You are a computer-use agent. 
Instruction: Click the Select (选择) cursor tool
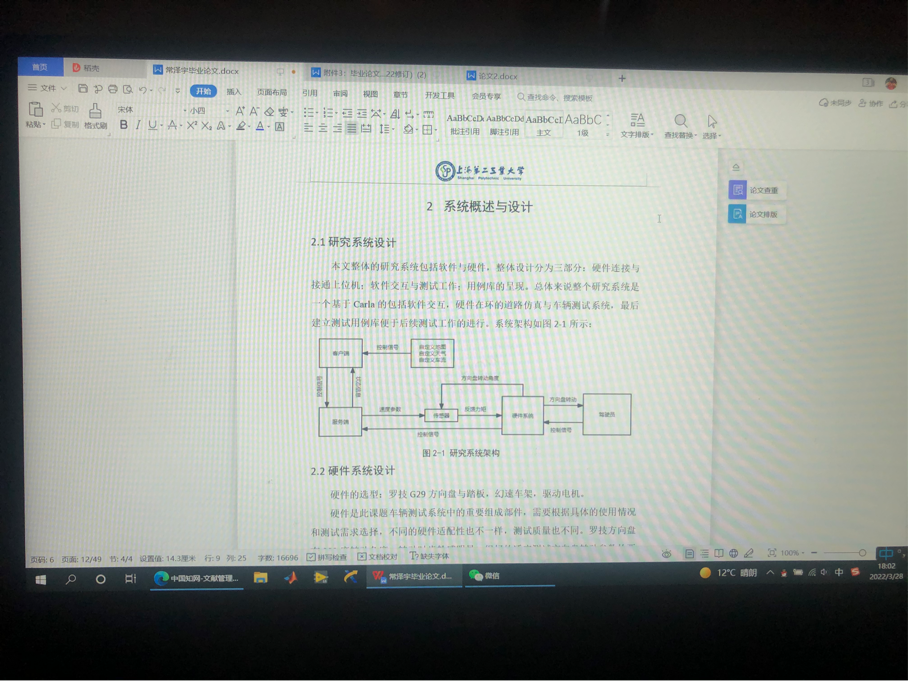tap(712, 127)
